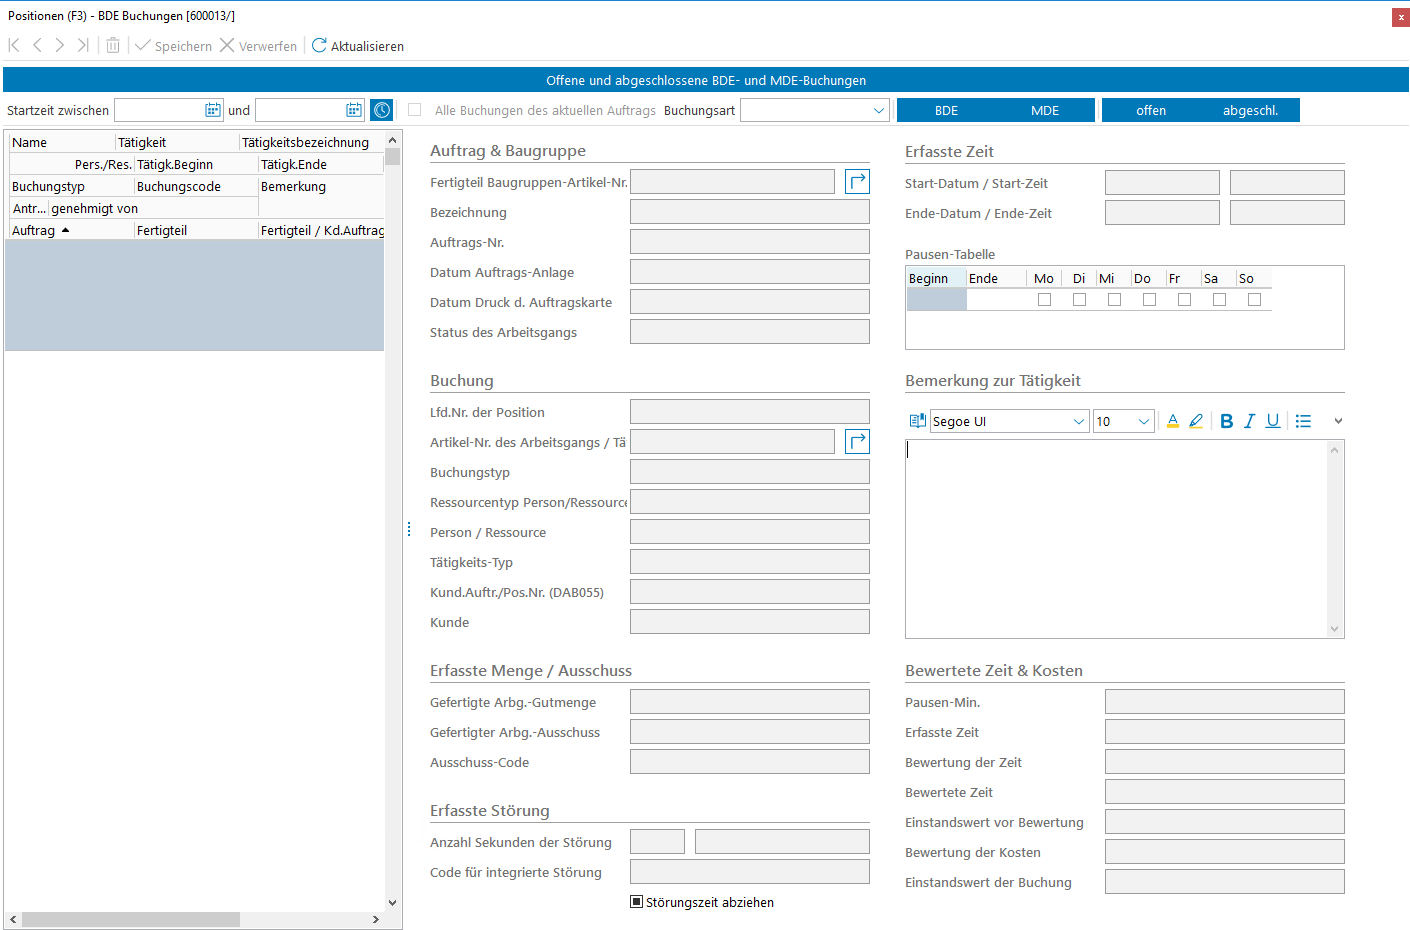The width and height of the screenshot is (1410, 930).
Task: Toggle bold text formatting
Action: click(x=1226, y=421)
